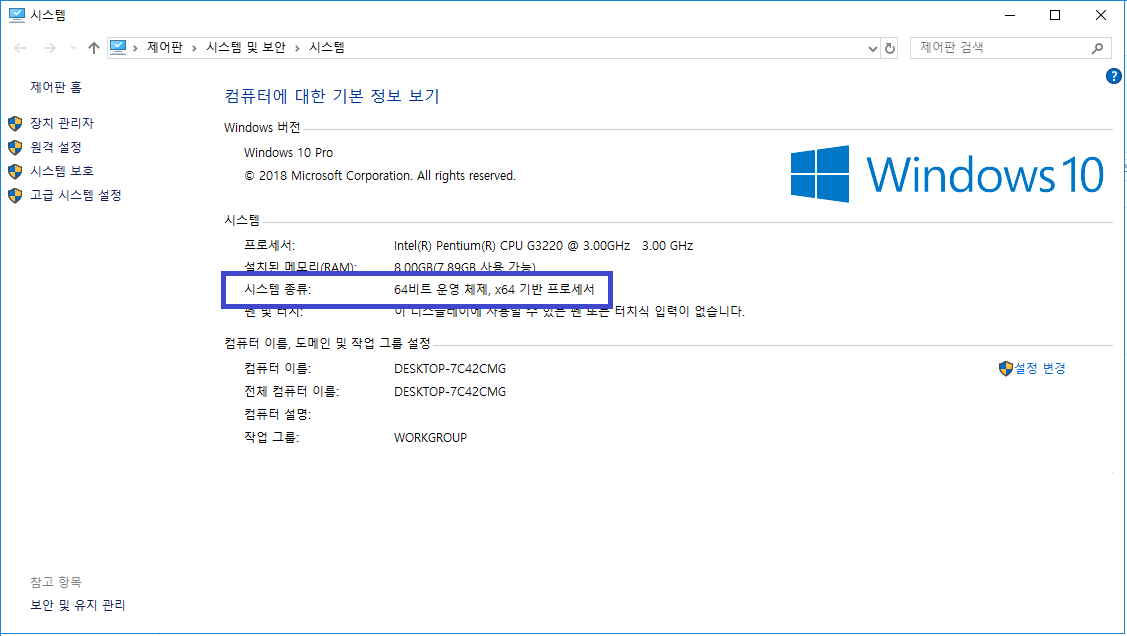Refresh the address bar view
Screen dimensions: 1127x636
[890, 48]
